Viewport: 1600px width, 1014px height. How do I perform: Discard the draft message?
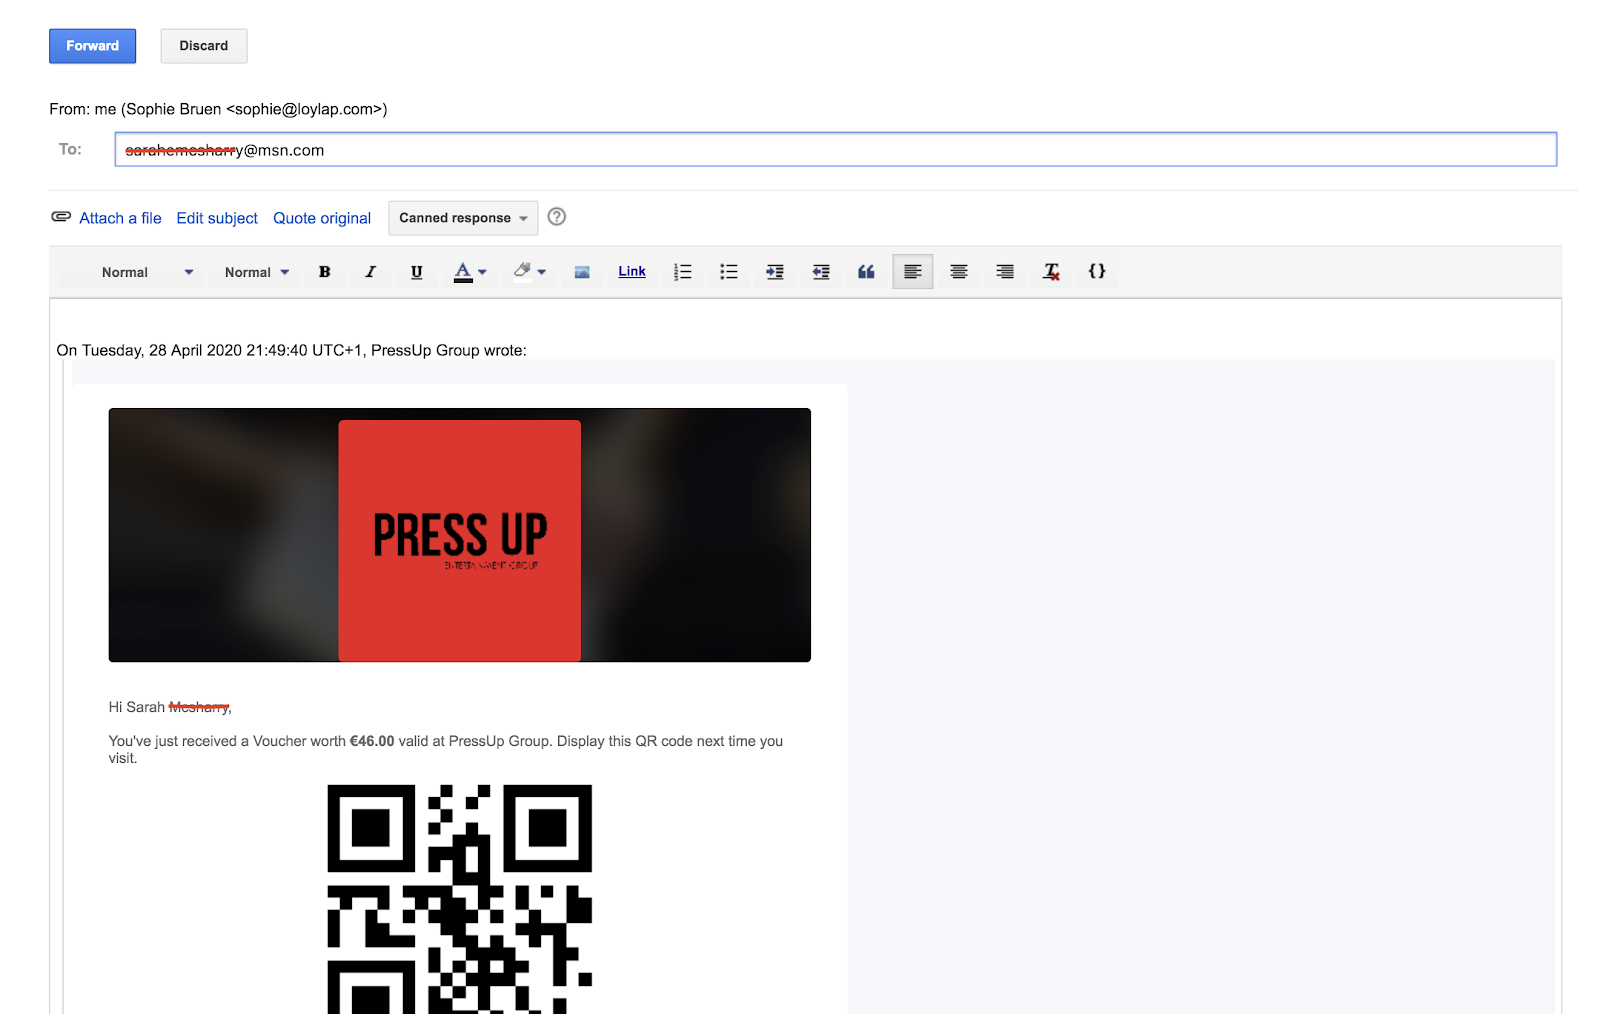[x=204, y=46]
